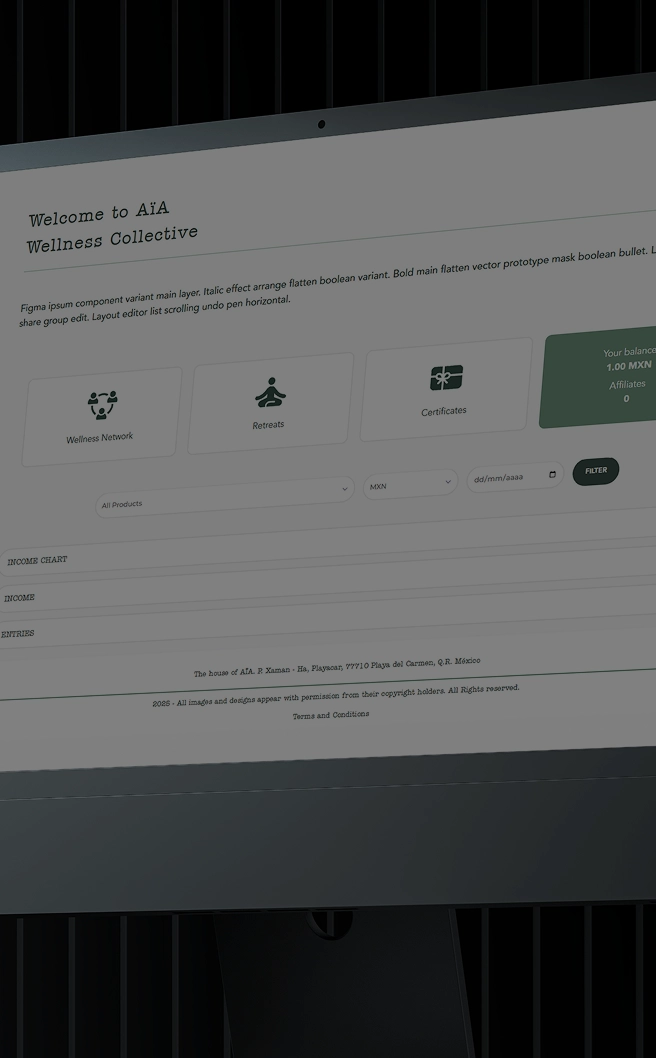This screenshot has width=656, height=1058.
Task: Select the Wellness Network card label
Action: pyautogui.click(x=100, y=438)
